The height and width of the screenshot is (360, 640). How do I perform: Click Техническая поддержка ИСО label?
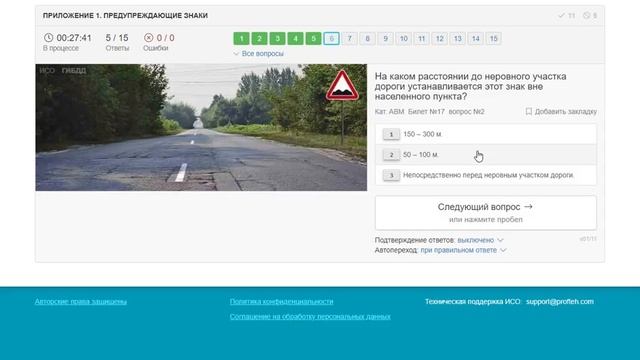click(473, 301)
